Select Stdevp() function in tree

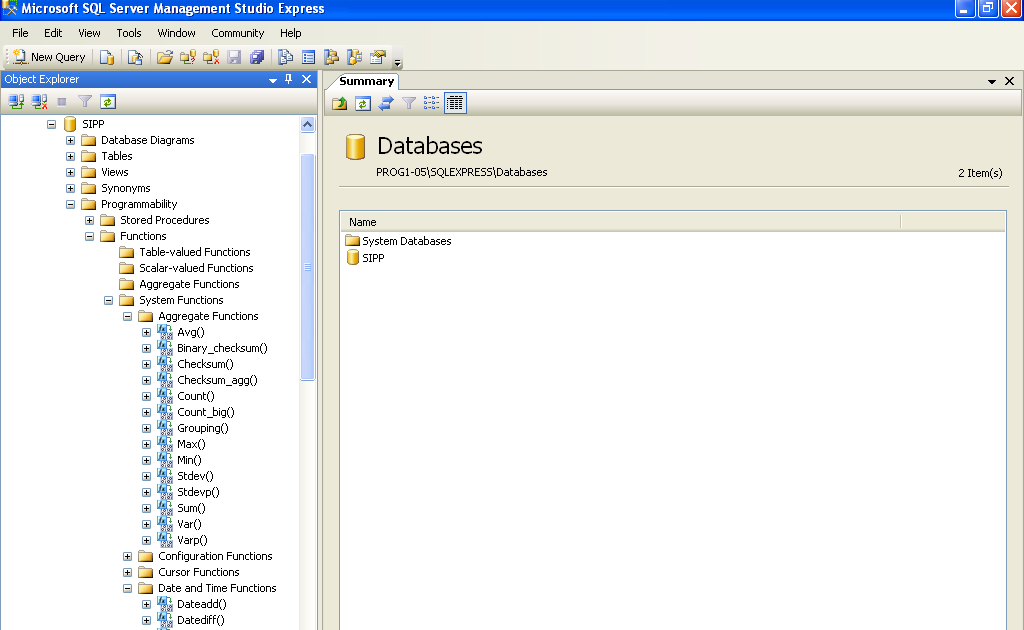coord(199,492)
